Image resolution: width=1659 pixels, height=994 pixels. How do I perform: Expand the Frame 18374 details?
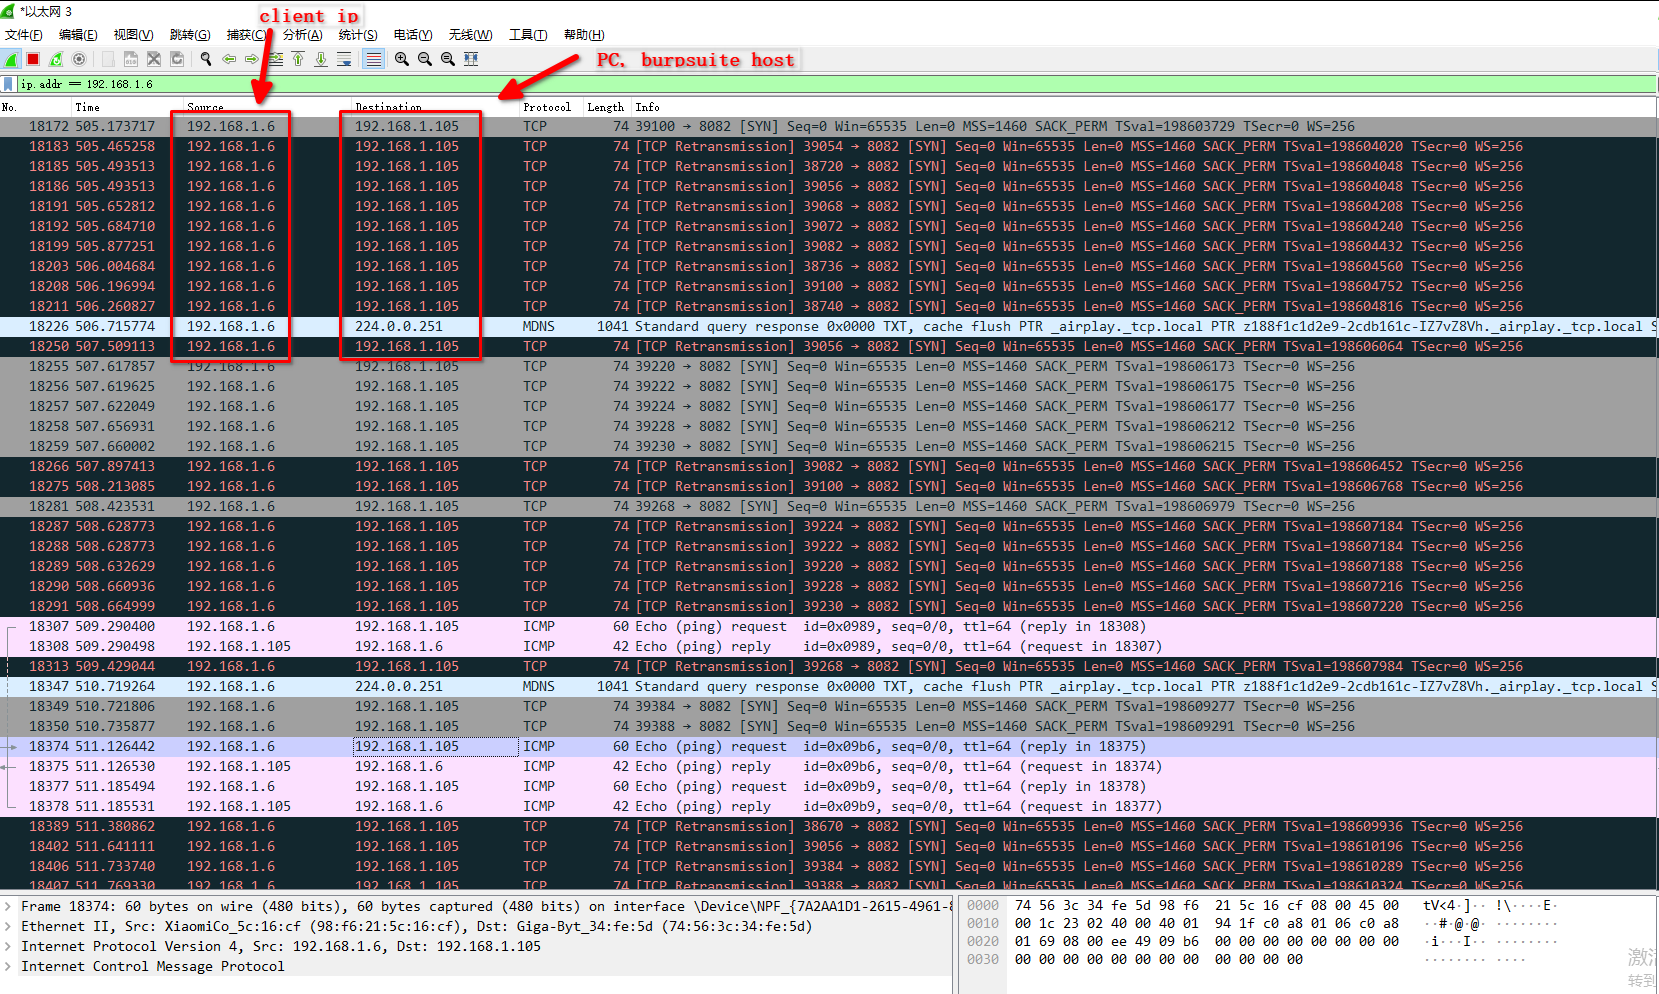9,907
